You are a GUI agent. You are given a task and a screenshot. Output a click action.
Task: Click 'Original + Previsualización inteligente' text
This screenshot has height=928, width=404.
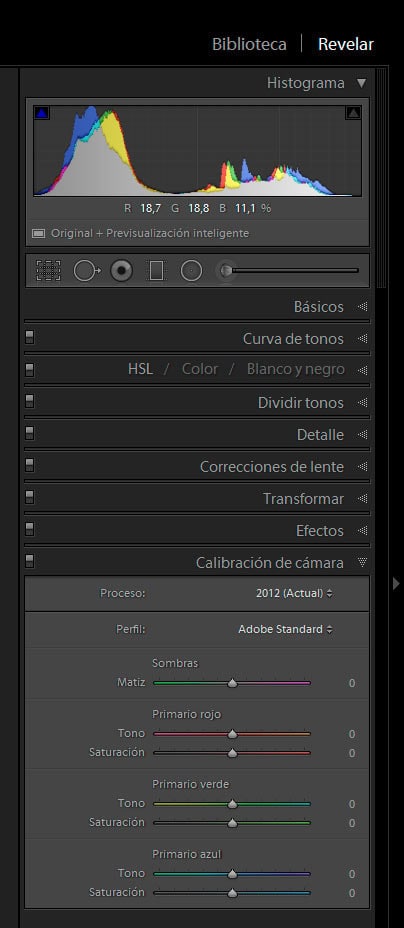click(x=150, y=233)
